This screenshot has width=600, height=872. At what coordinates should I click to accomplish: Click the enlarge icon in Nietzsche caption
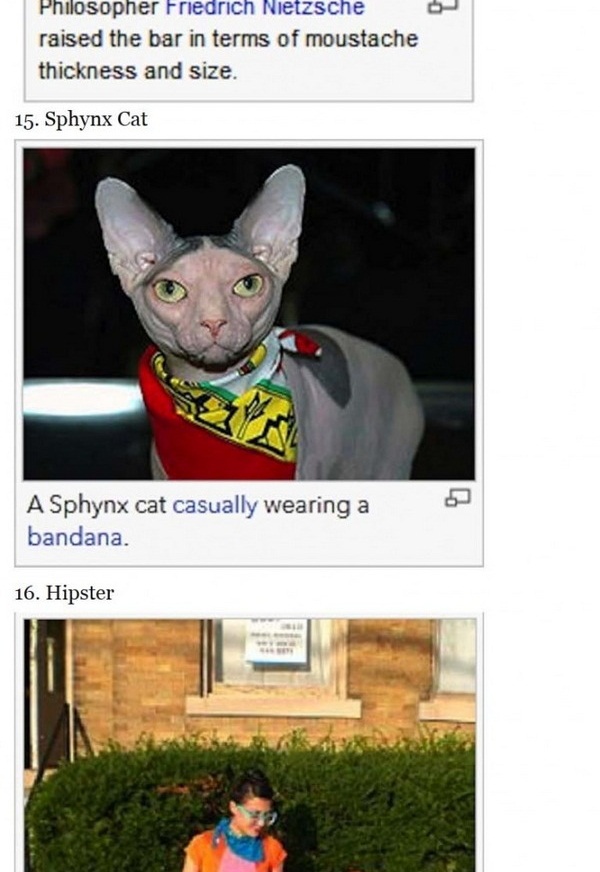[443, 6]
